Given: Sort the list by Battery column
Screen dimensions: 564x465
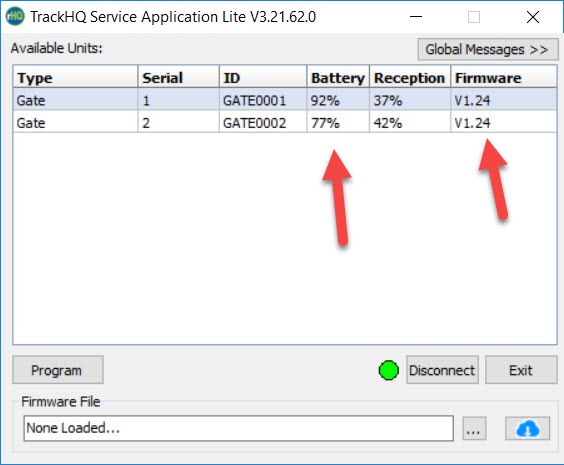Looking at the screenshot, I should pyautogui.click(x=338, y=77).
